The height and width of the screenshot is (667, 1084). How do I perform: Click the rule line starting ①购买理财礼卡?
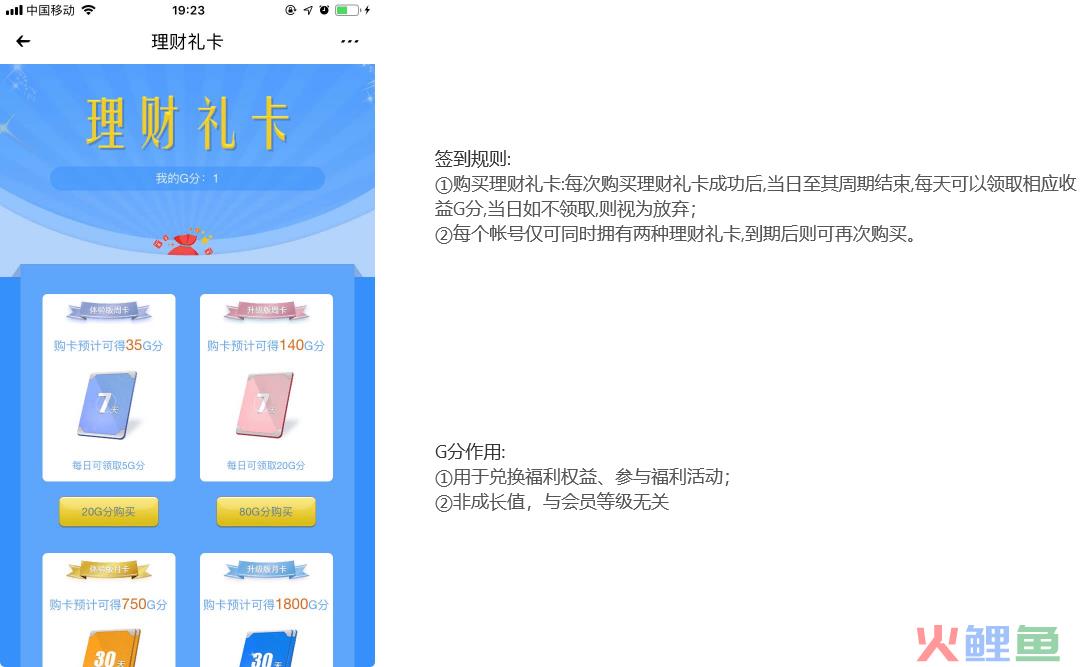[x=756, y=196]
